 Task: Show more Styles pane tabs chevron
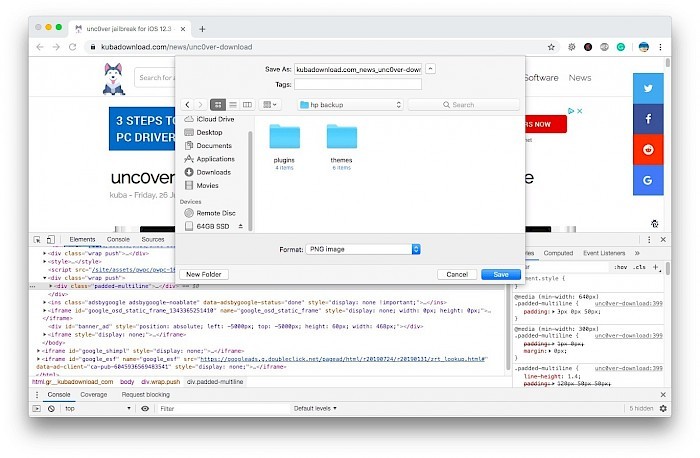(637, 253)
